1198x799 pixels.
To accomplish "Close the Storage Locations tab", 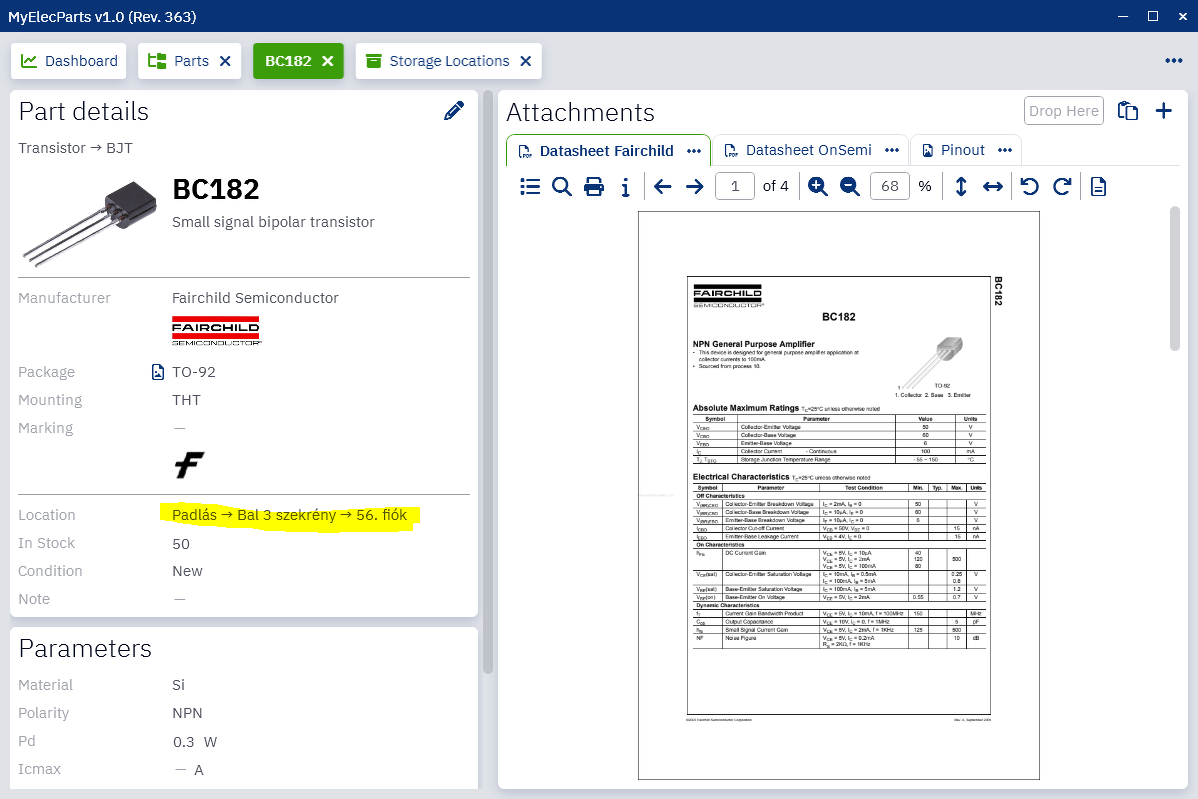I will pyautogui.click(x=526, y=61).
